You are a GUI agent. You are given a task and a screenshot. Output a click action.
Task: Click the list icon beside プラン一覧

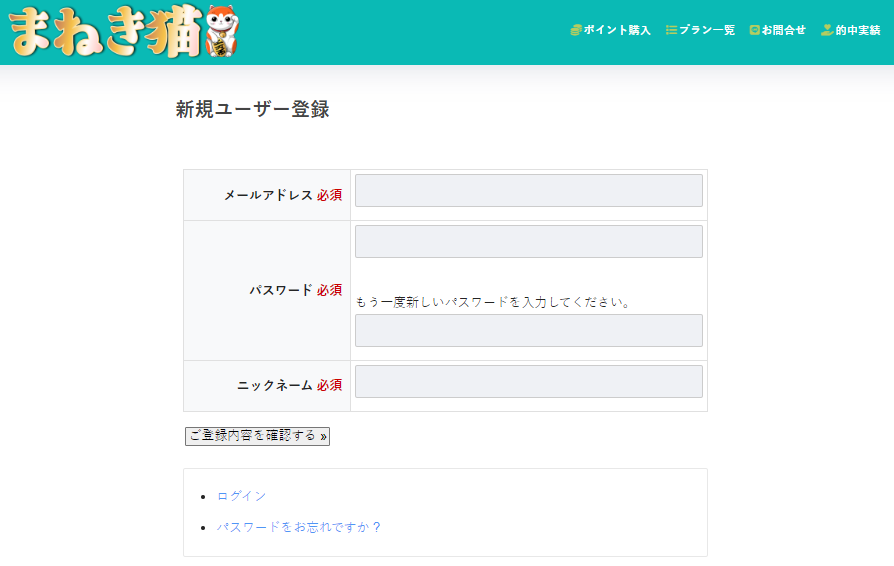pos(671,30)
